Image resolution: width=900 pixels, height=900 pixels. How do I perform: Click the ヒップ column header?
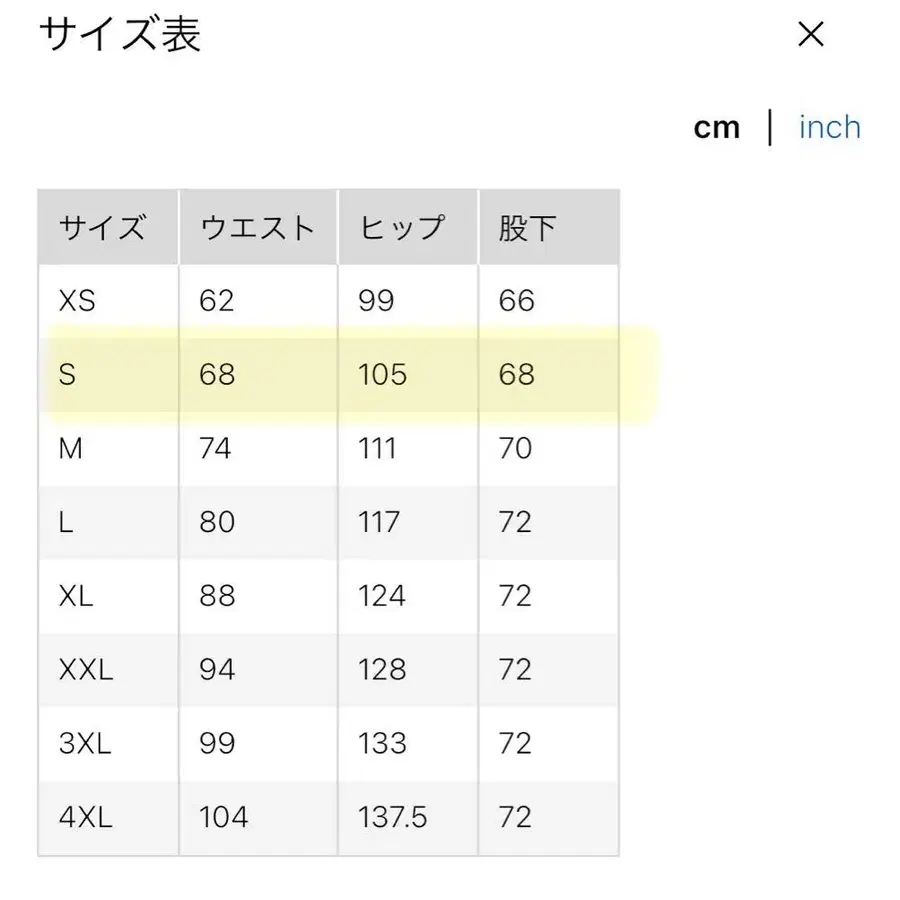pyautogui.click(x=401, y=227)
